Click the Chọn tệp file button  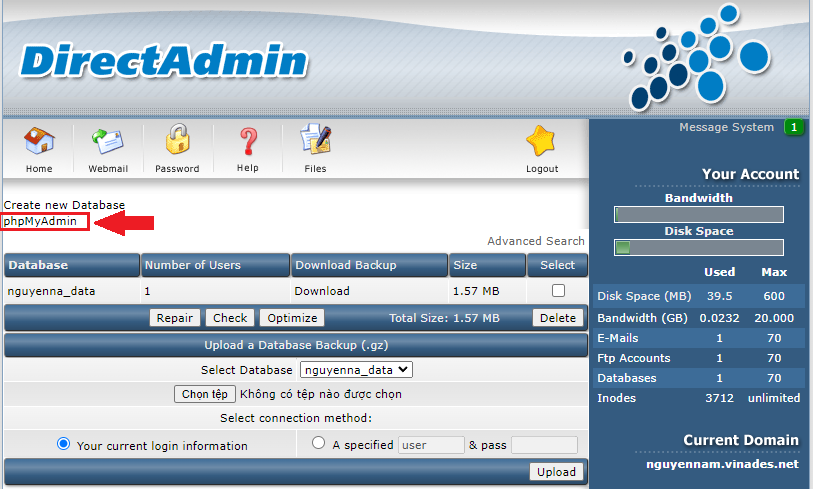pyautogui.click(x=205, y=394)
